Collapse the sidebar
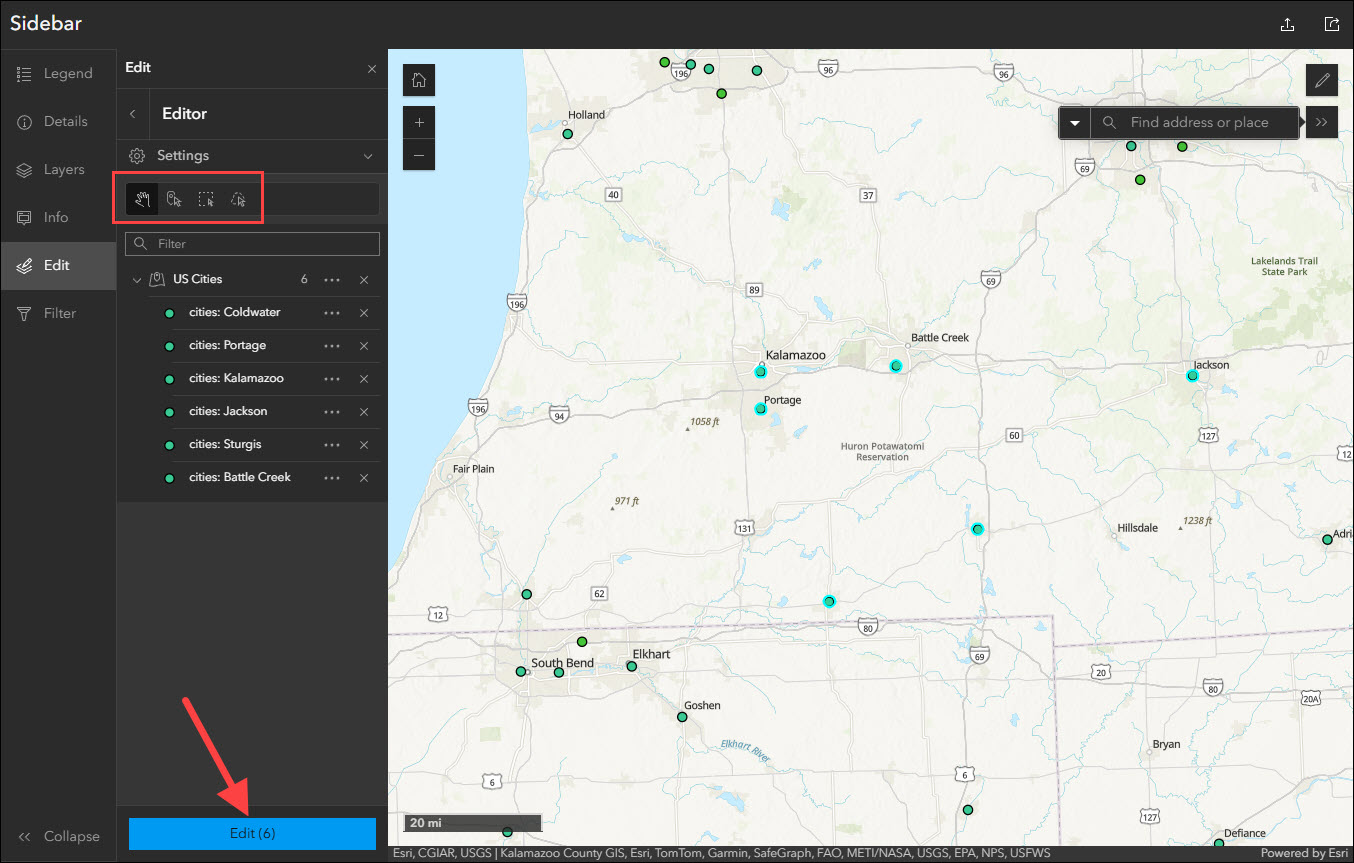 [58, 836]
